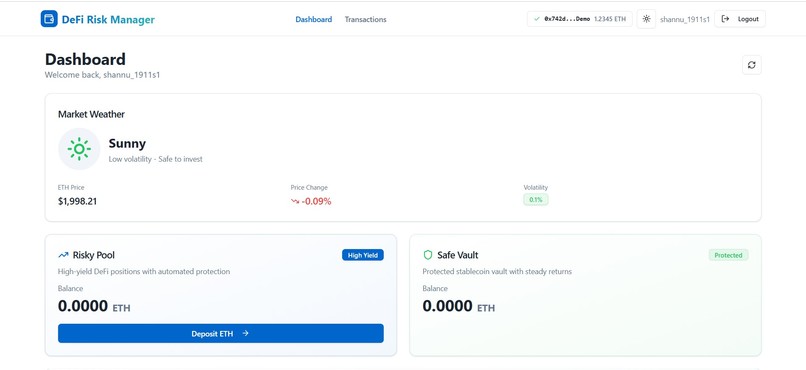Click the High Yield badge
Image resolution: width=806 pixels, height=370 pixels.
pyautogui.click(x=362, y=255)
